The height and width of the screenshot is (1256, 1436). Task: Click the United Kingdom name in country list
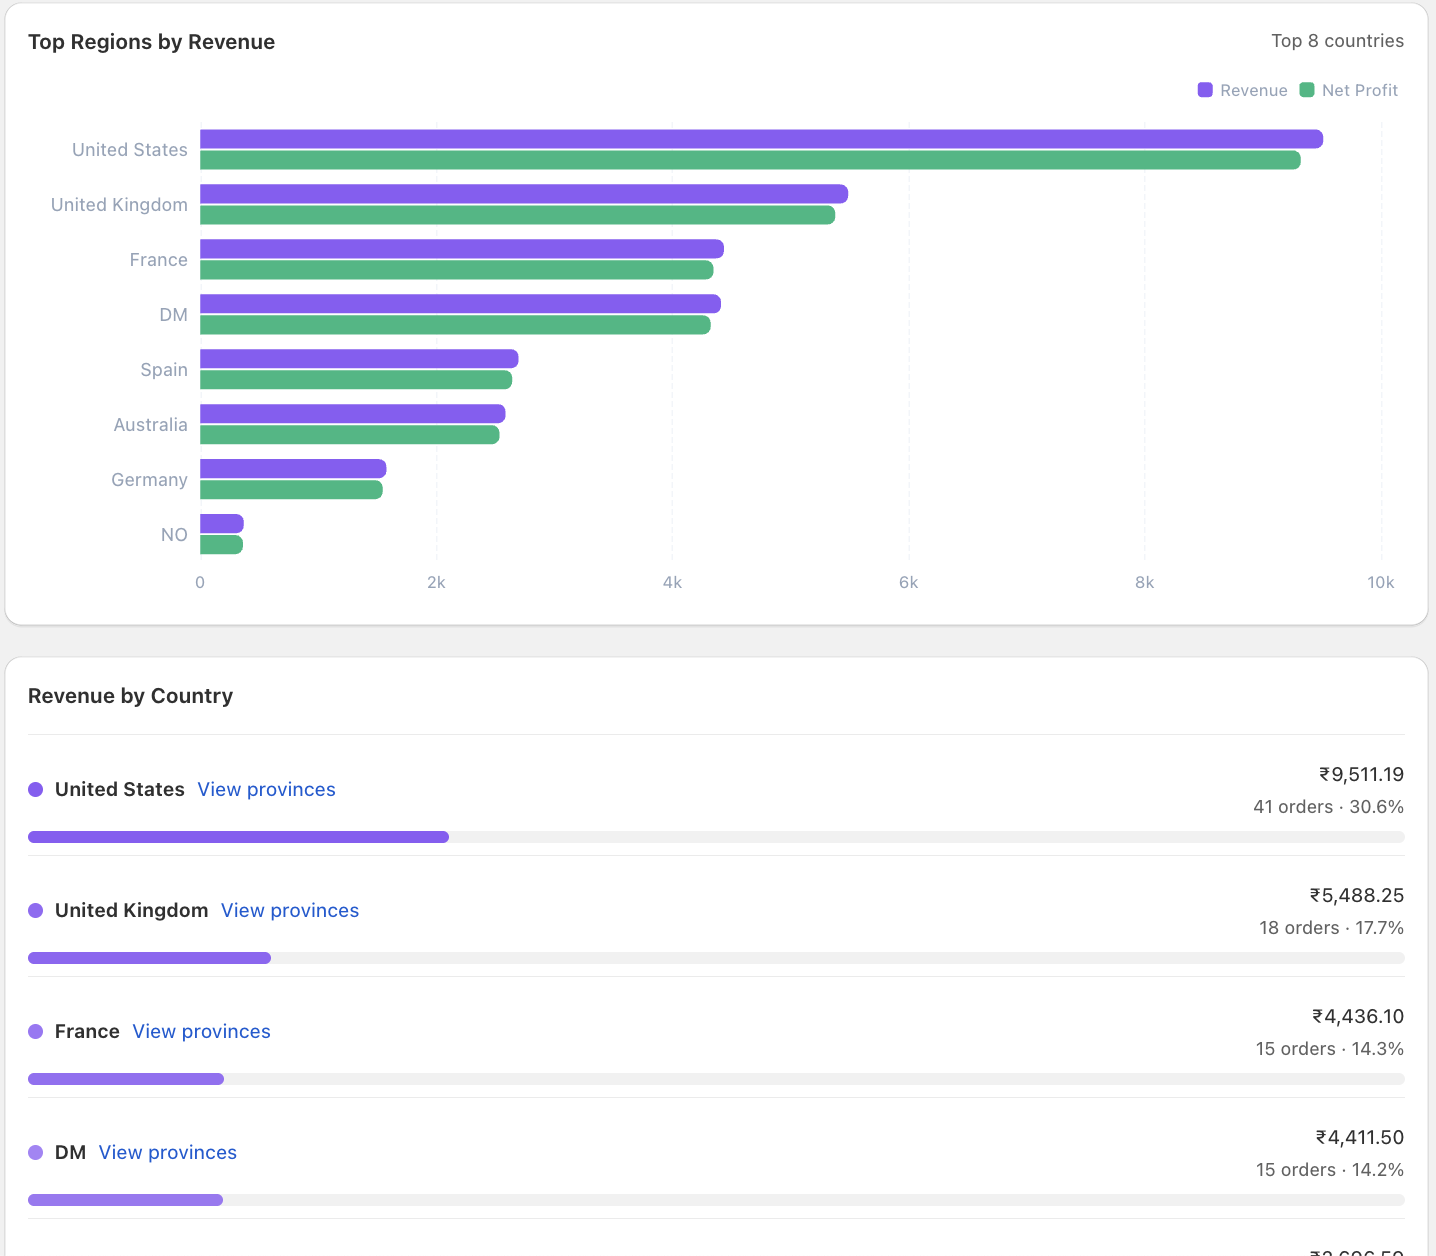point(132,910)
